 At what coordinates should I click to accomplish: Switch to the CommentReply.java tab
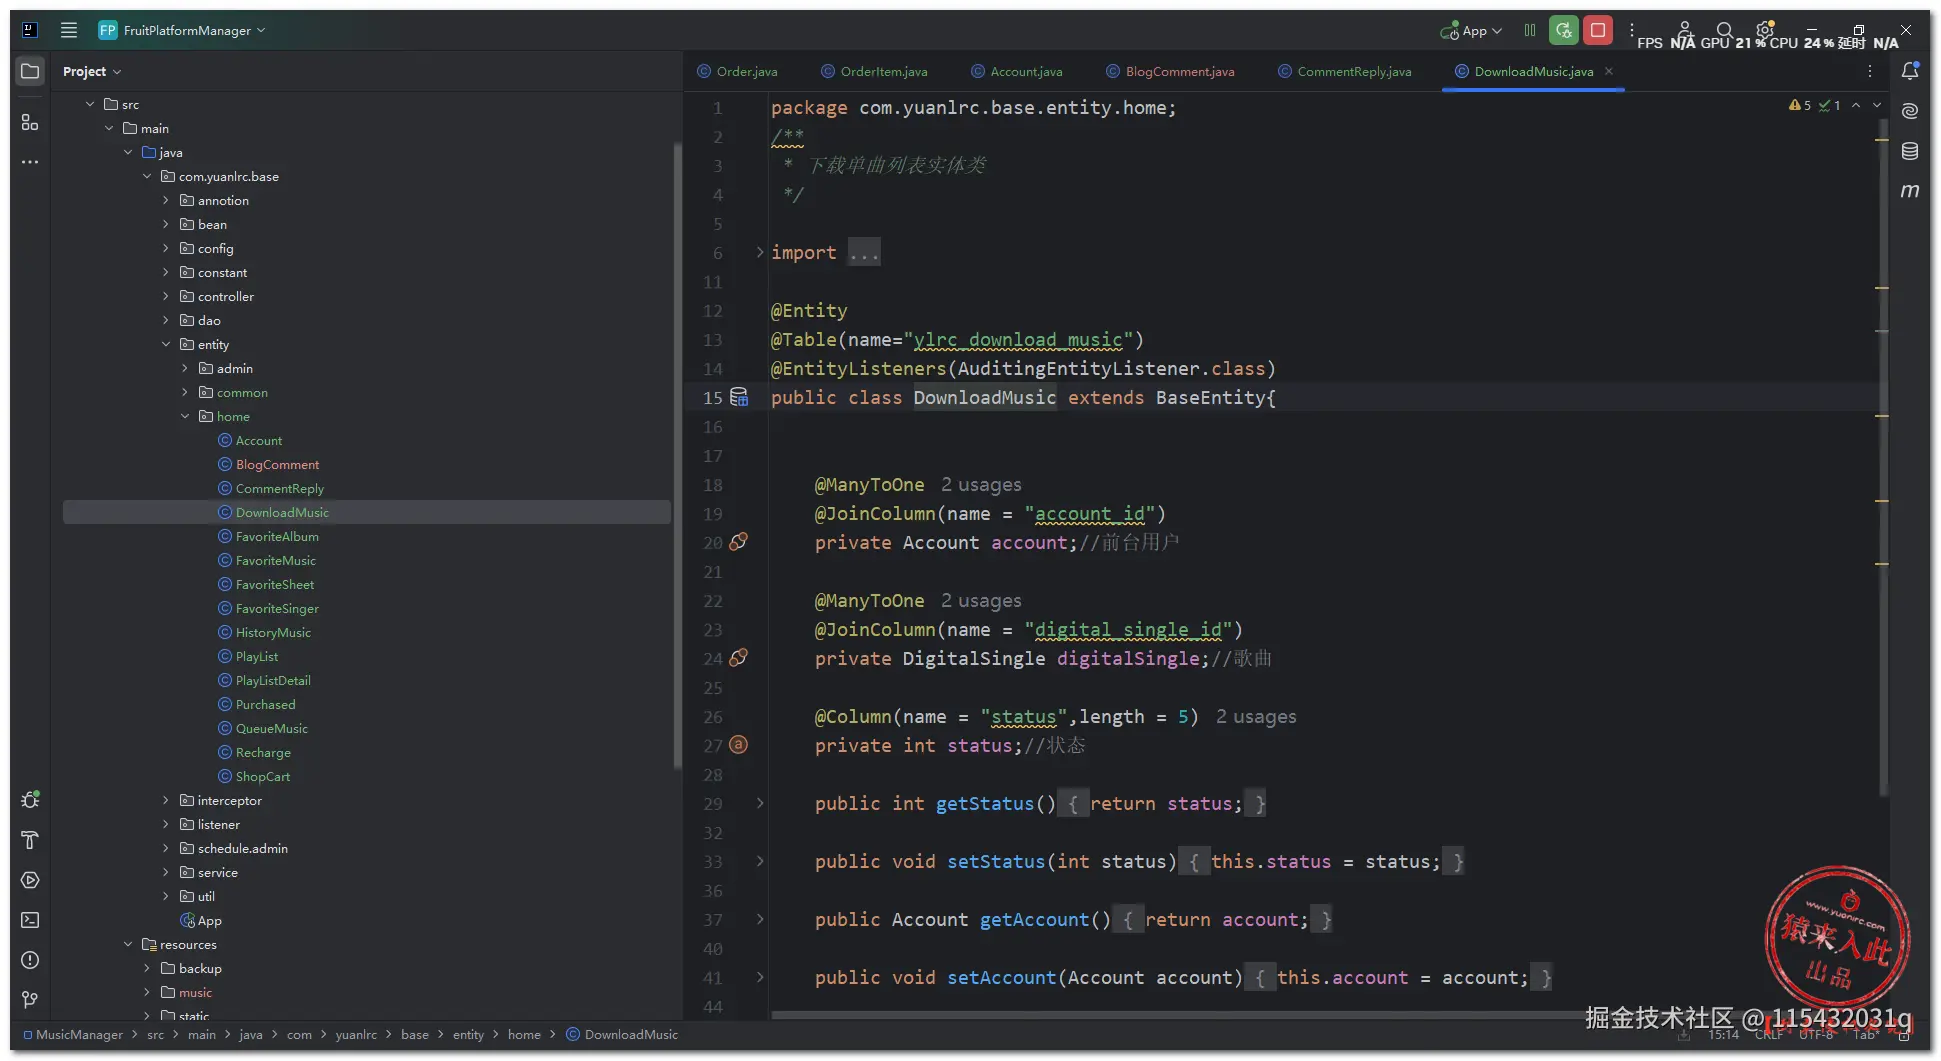pyautogui.click(x=1345, y=71)
